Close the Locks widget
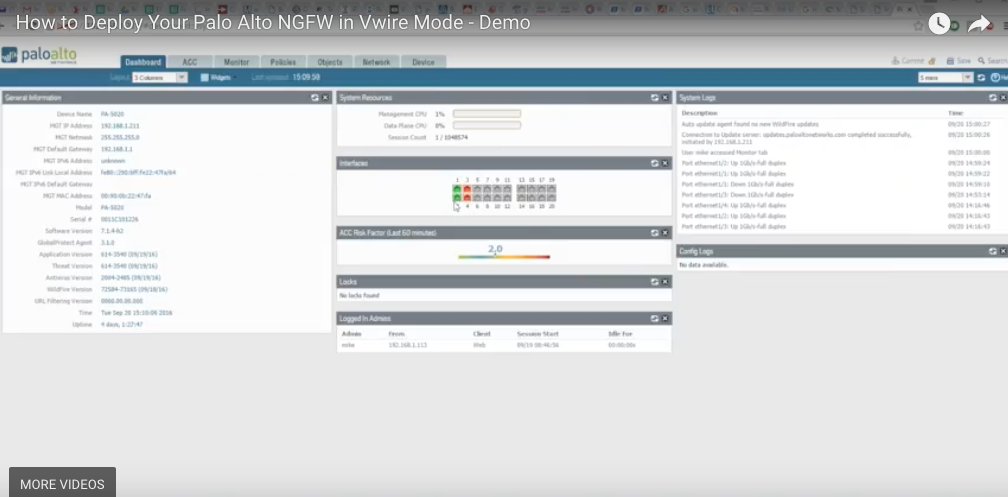Viewport: 1008px width, 497px height. coord(665,282)
